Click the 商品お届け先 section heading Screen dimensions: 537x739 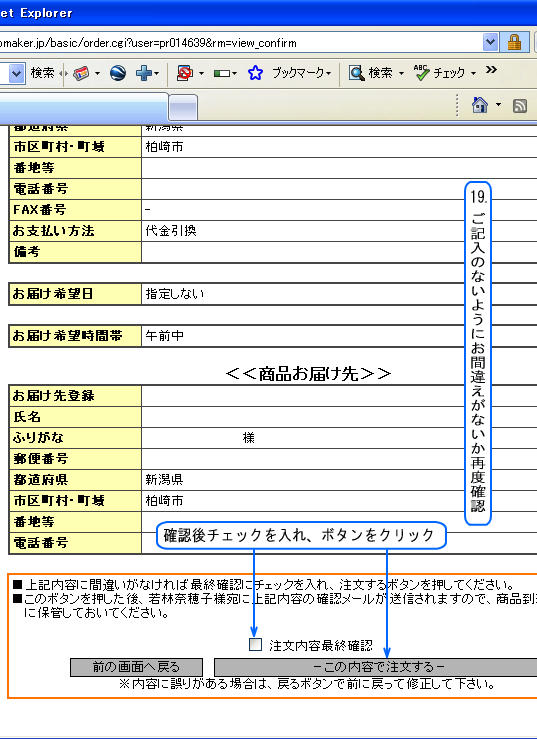coord(308,373)
